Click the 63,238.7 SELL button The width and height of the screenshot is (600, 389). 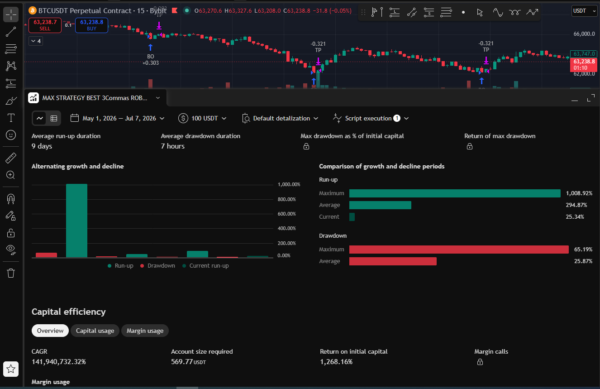(x=45, y=25)
